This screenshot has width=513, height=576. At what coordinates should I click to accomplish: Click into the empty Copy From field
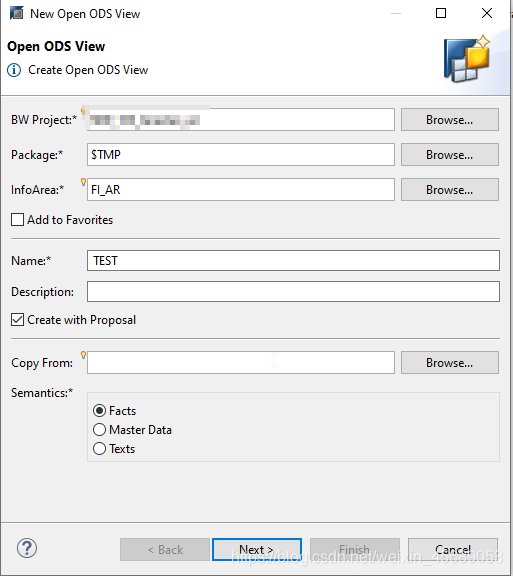coord(241,363)
